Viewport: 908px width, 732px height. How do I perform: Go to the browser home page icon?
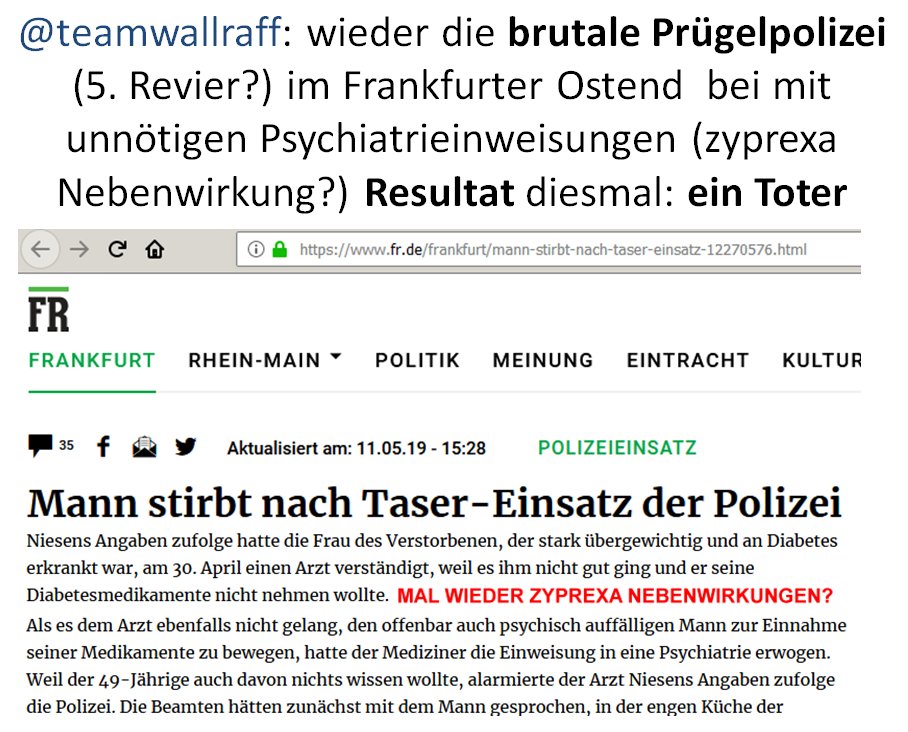pos(154,250)
